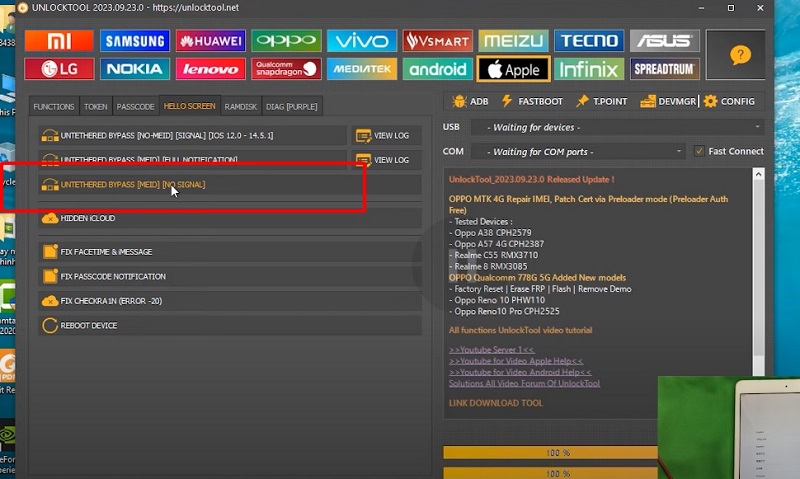Toggle the Fast Connect checkbox
Viewport: 800px width, 479px height.
coord(699,151)
